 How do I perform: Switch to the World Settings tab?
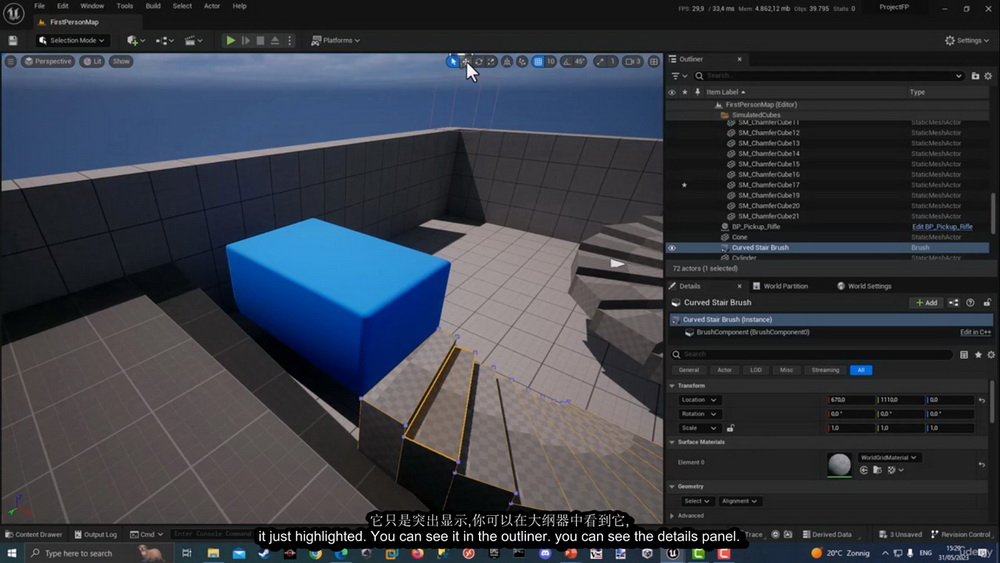click(864, 286)
